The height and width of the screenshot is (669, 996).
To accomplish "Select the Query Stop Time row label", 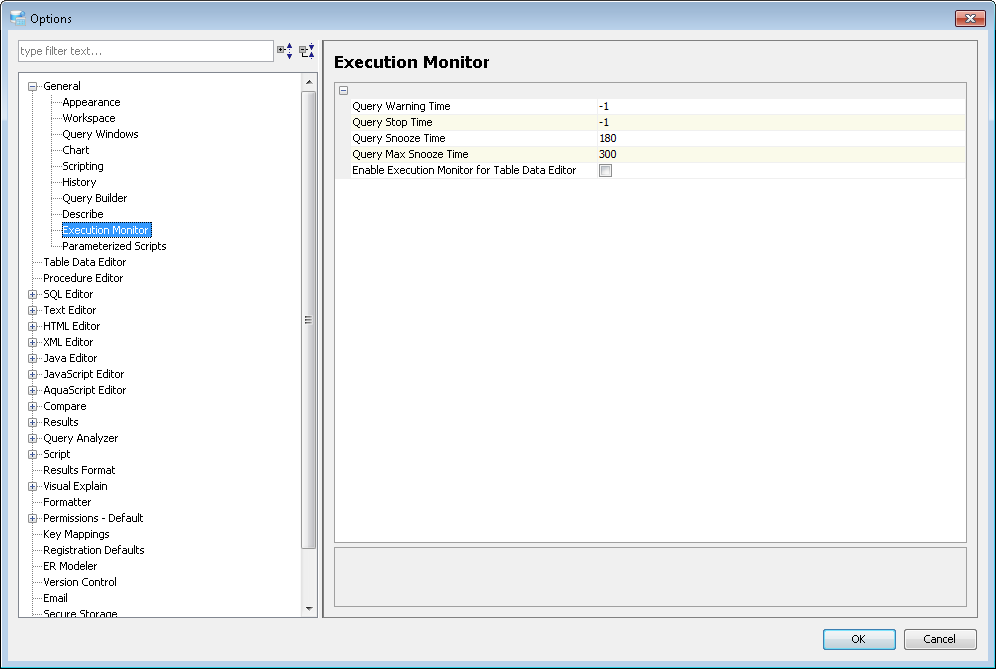I will pos(392,122).
